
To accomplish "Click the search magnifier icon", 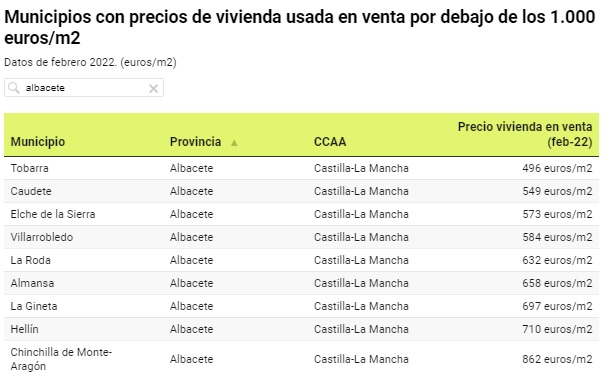I will coord(14,88).
